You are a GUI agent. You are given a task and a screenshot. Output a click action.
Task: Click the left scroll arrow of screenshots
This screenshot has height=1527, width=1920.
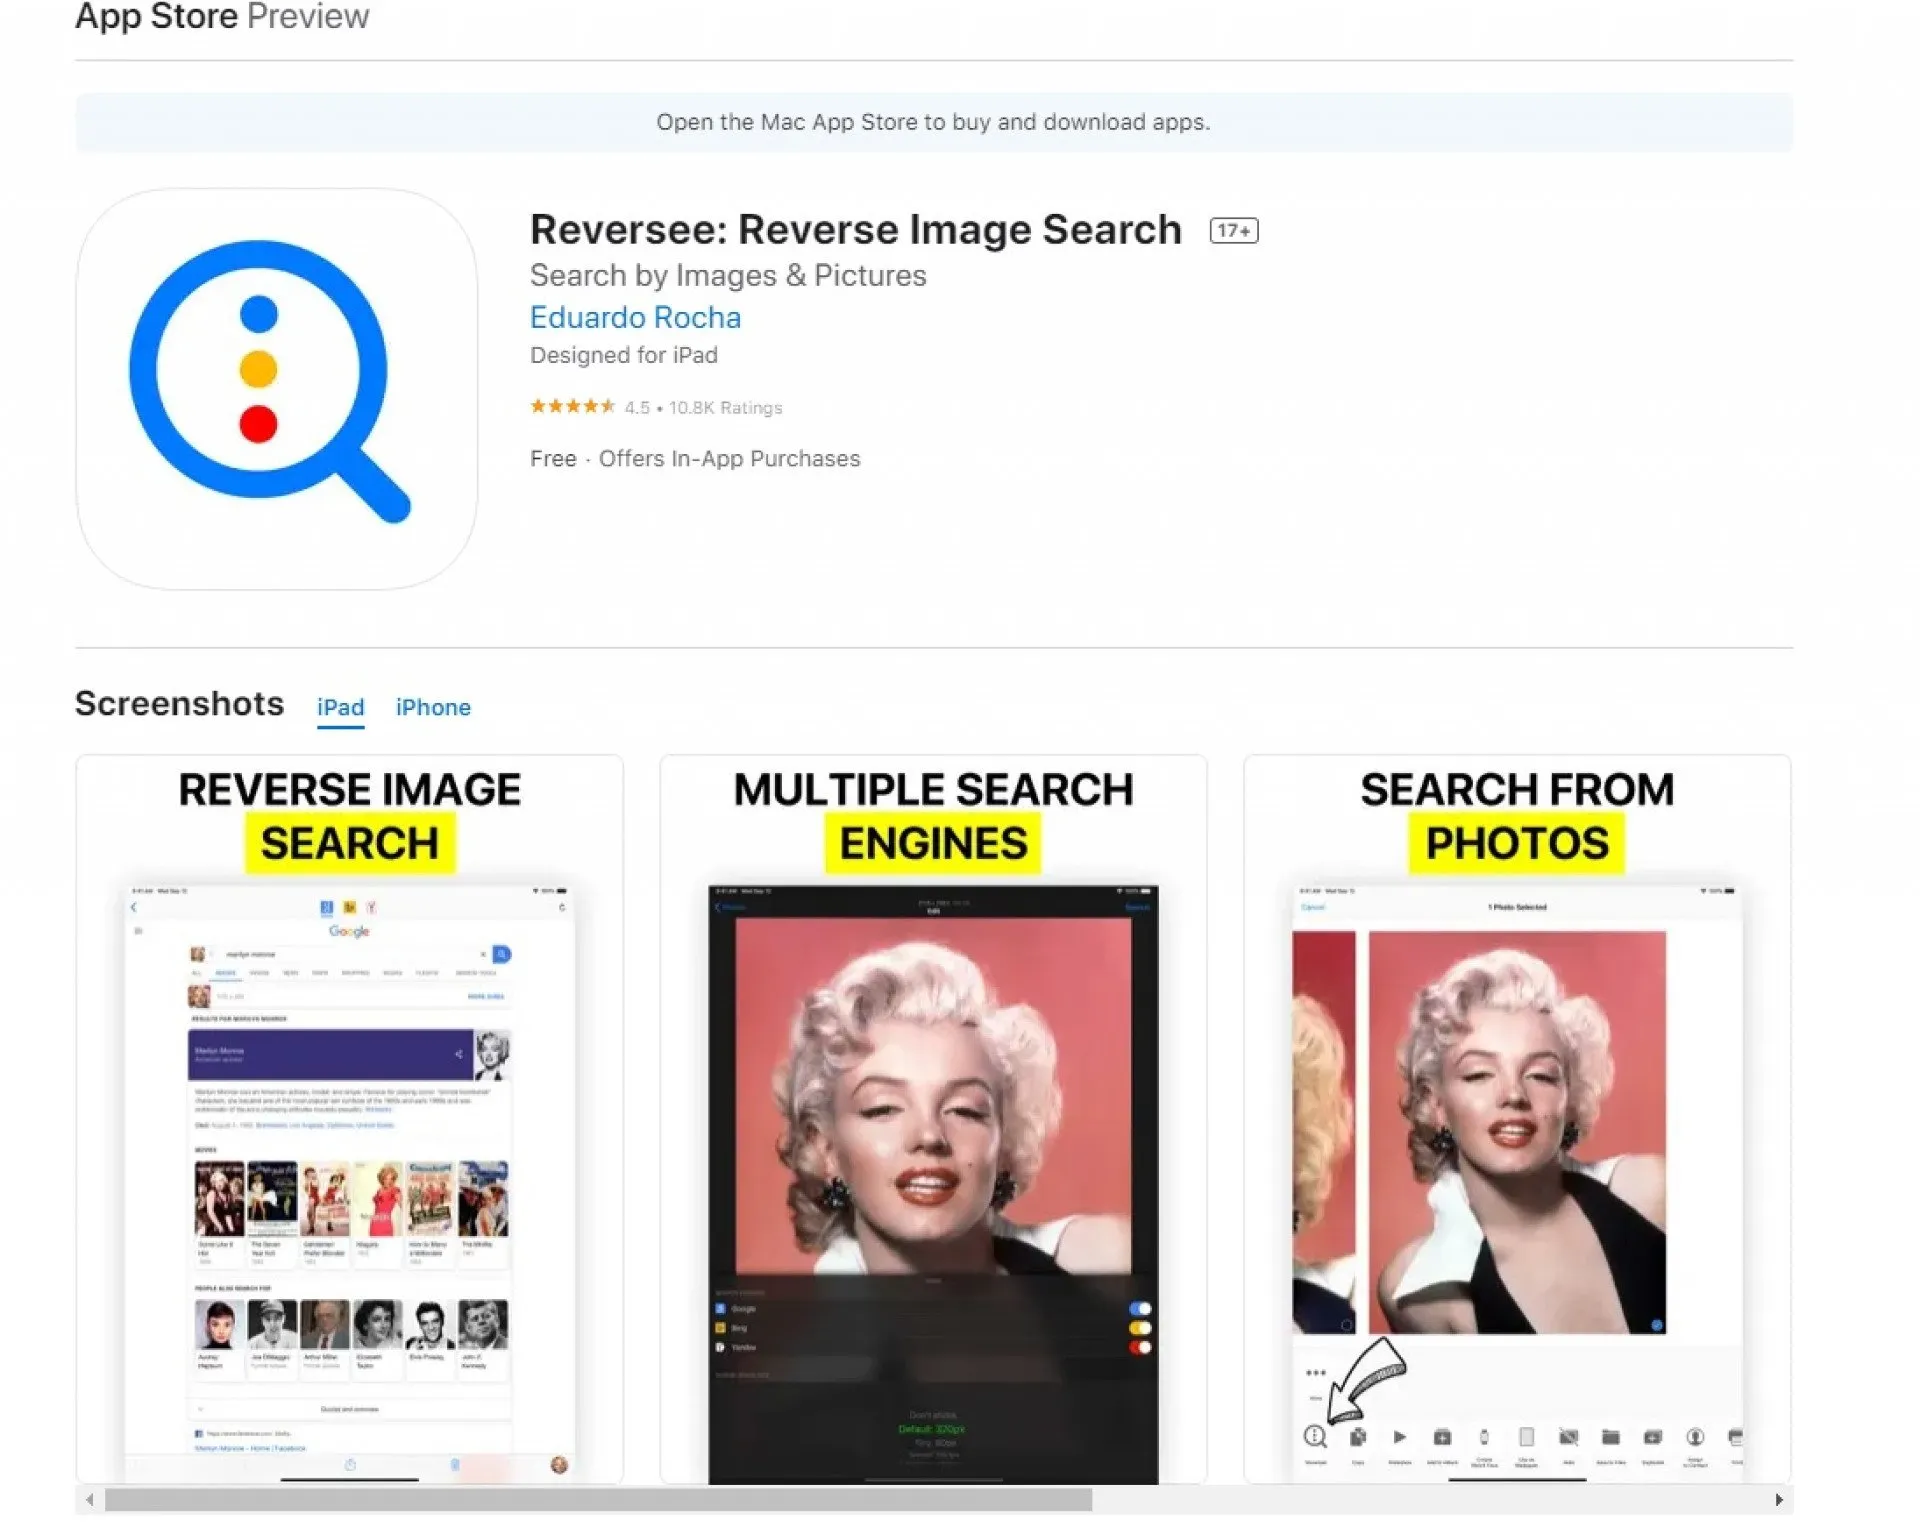(90, 1499)
